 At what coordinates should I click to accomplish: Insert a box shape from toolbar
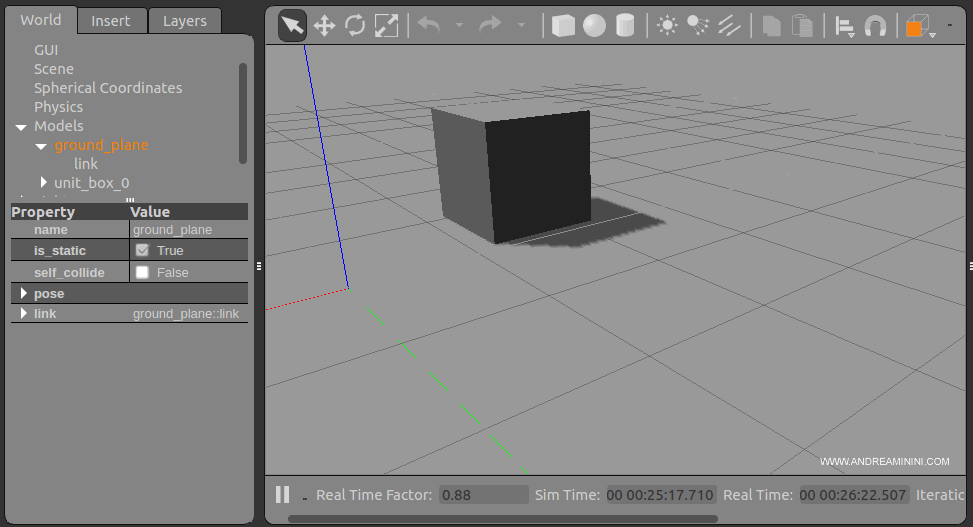[563, 25]
